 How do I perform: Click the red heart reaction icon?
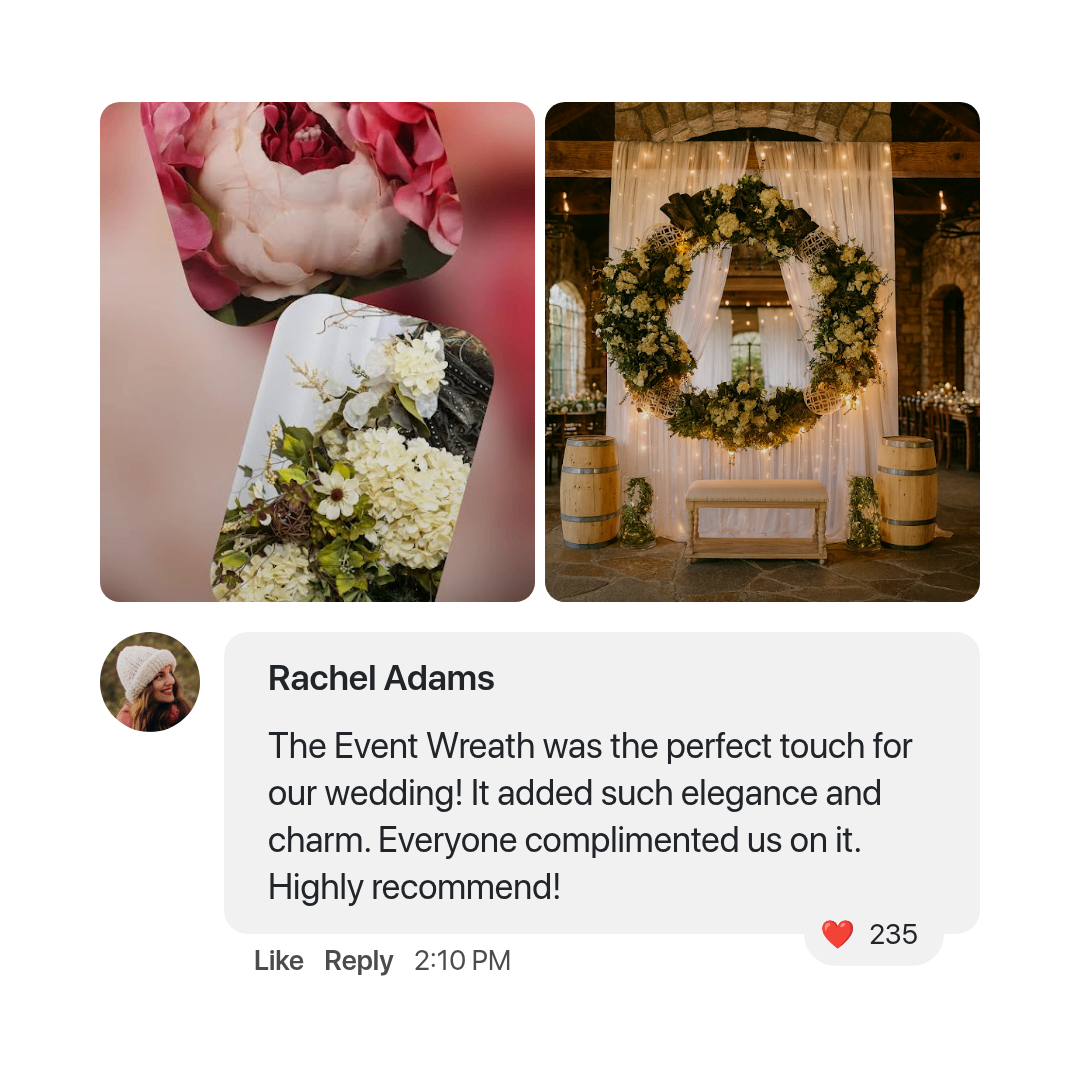(x=837, y=935)
